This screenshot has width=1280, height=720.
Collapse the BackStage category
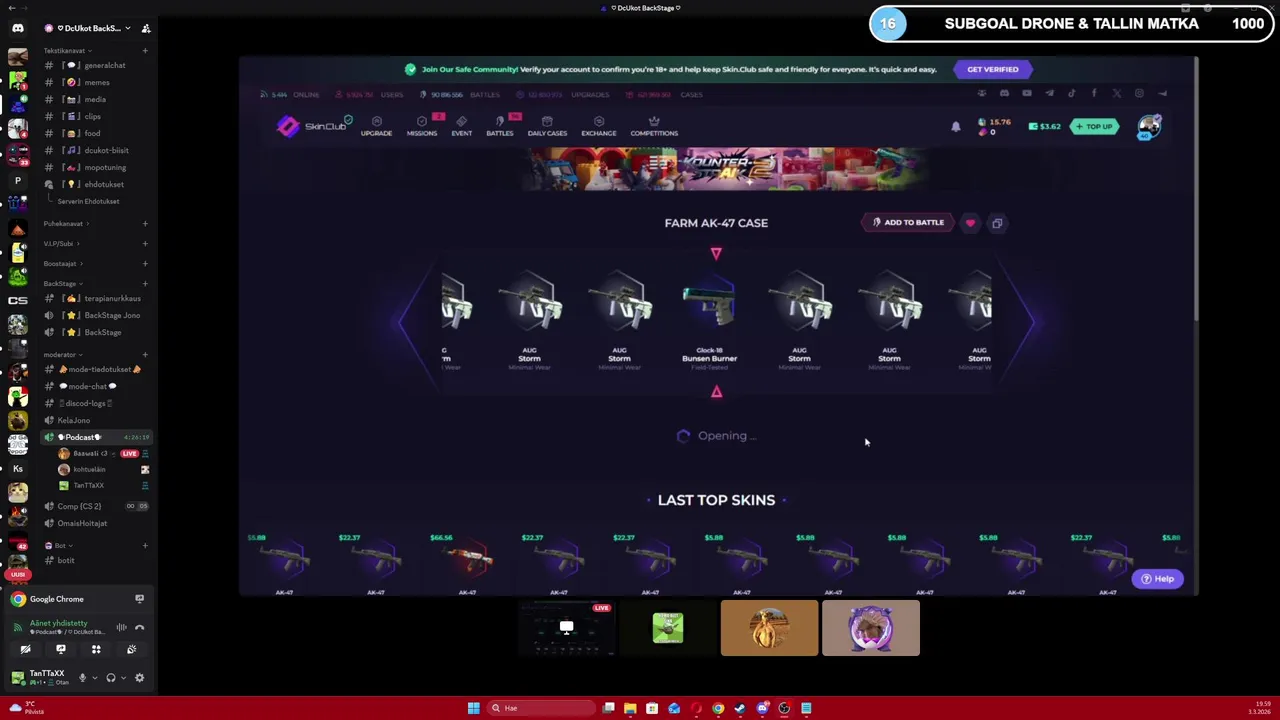pos(62,283)
